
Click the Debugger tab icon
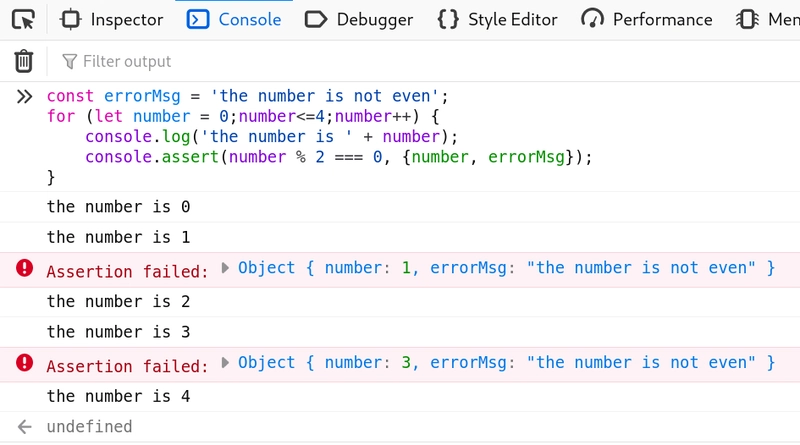[315, 19]
